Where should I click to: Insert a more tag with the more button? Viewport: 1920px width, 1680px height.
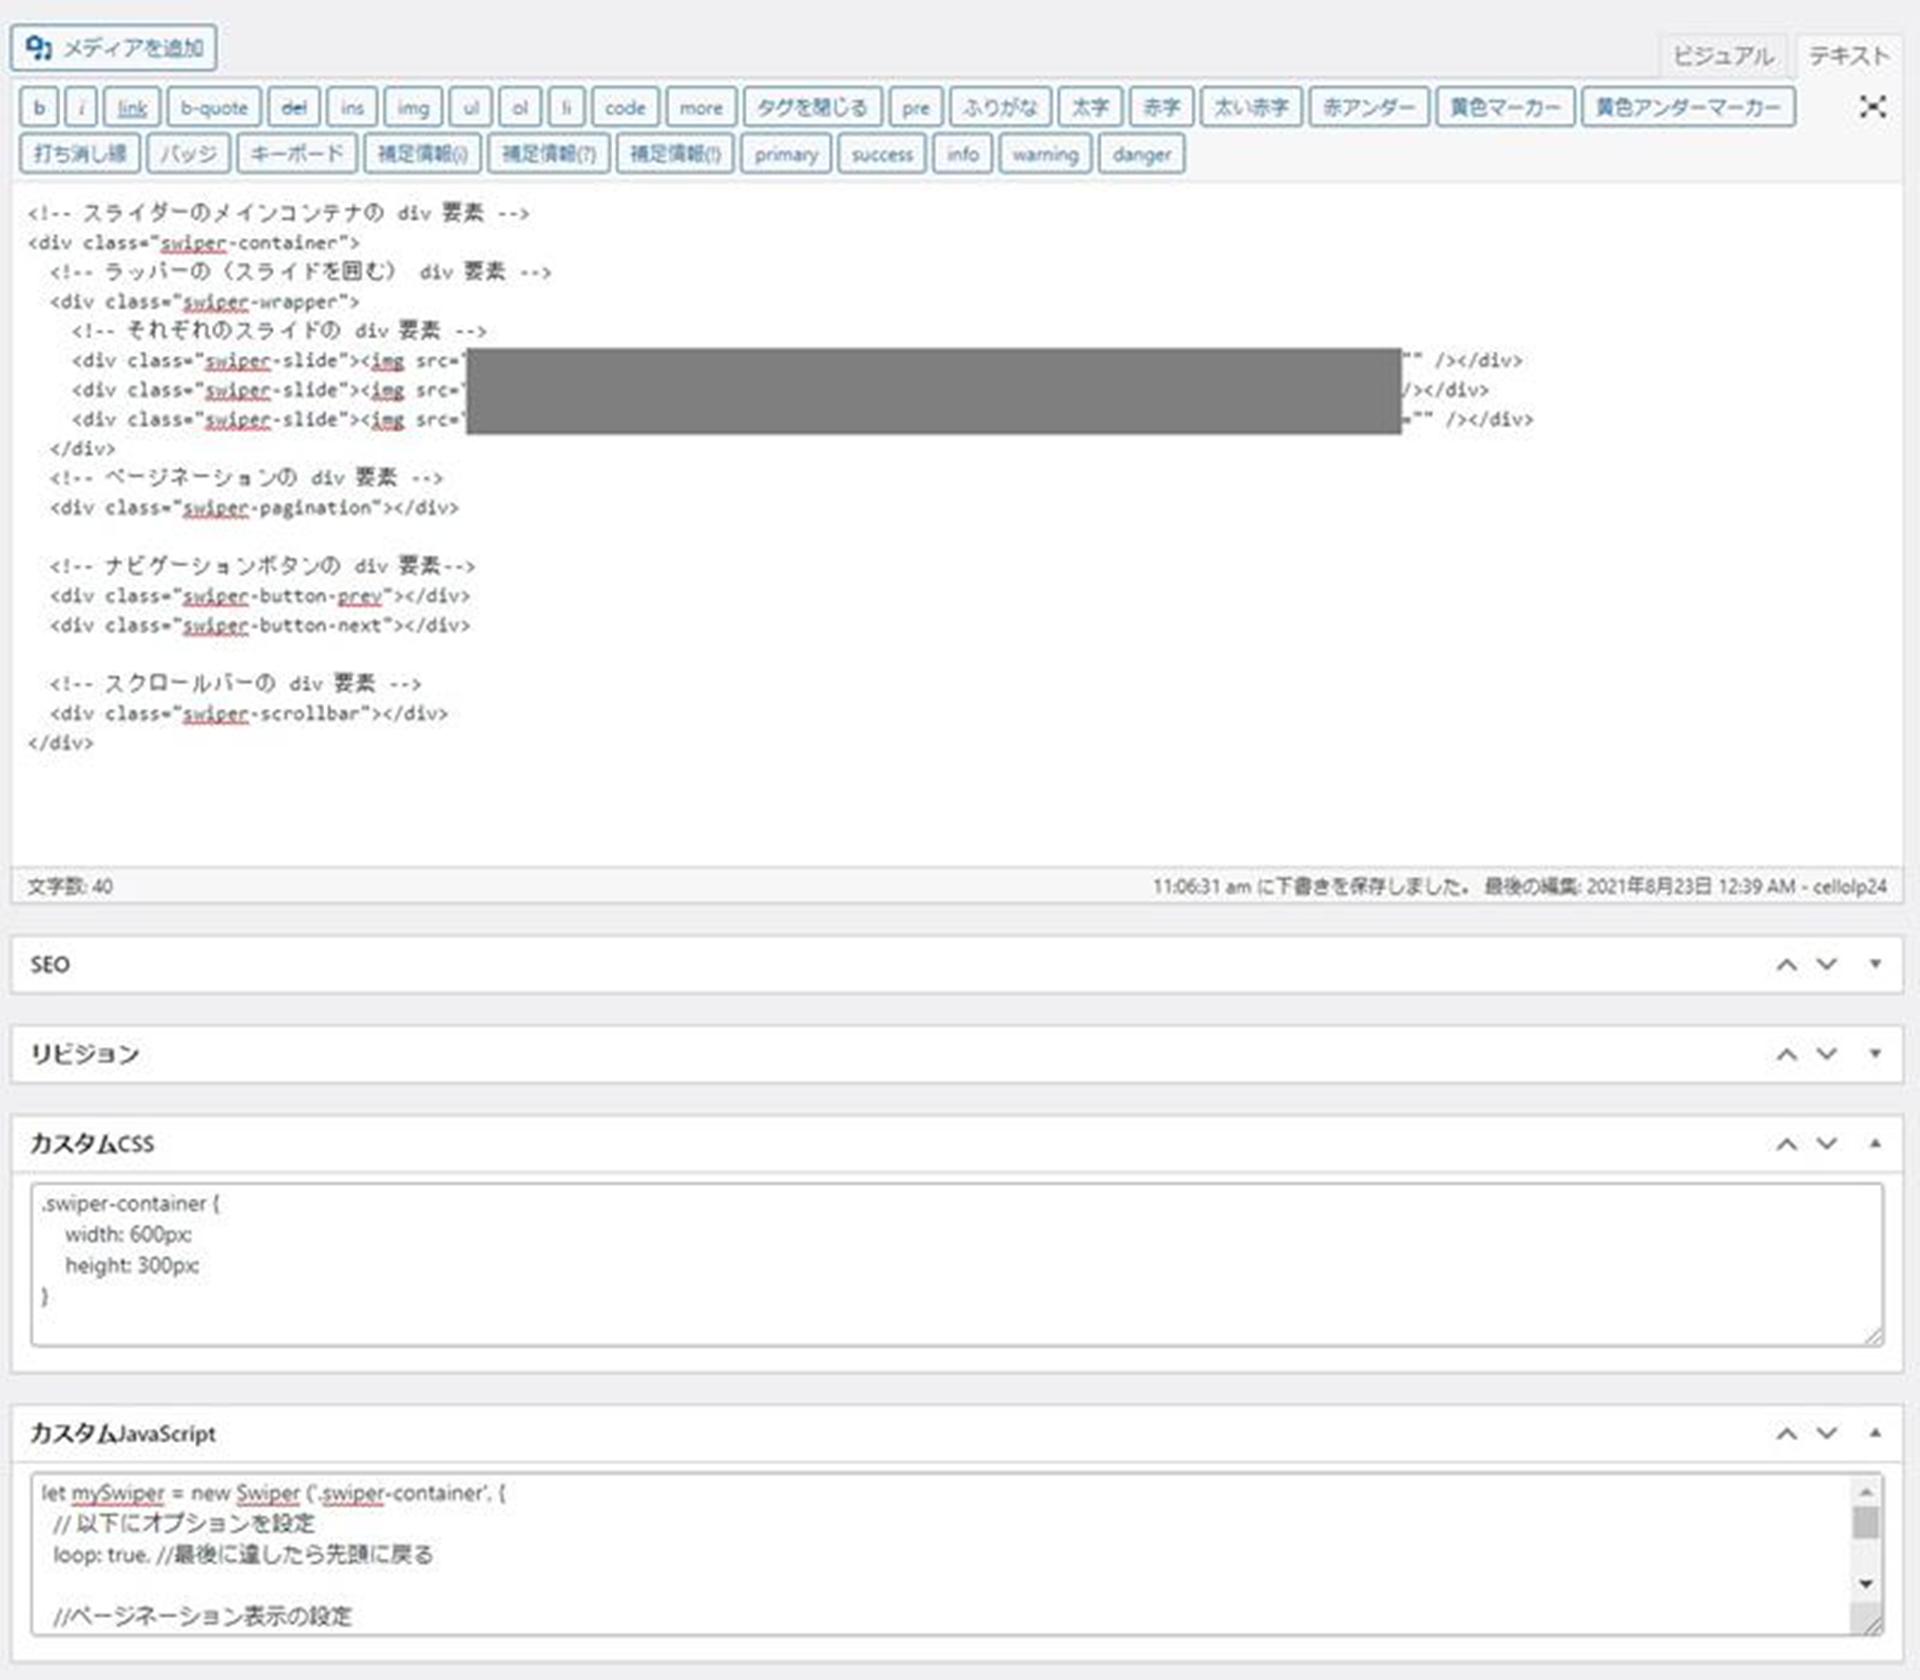tap(700, 108)
